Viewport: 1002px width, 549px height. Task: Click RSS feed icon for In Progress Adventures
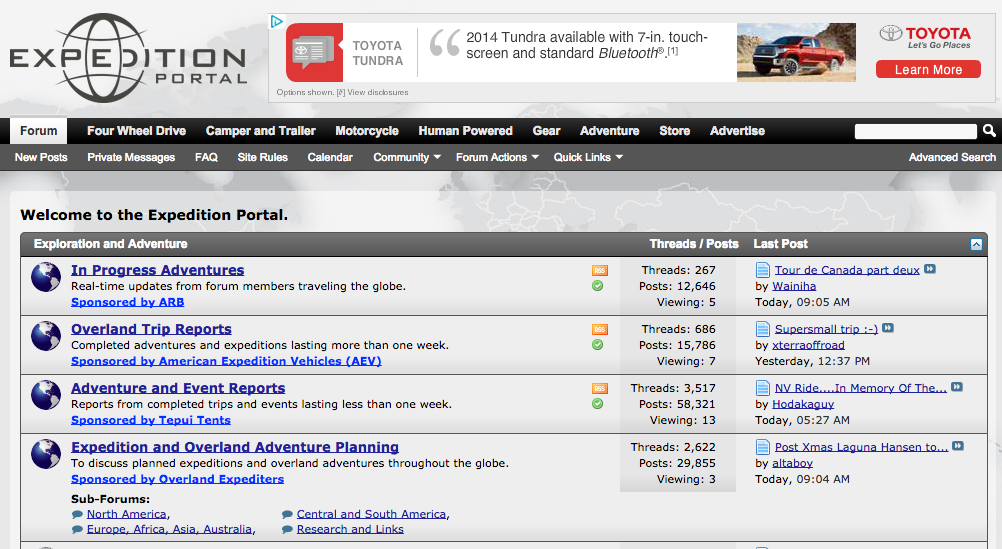[599, 270]
